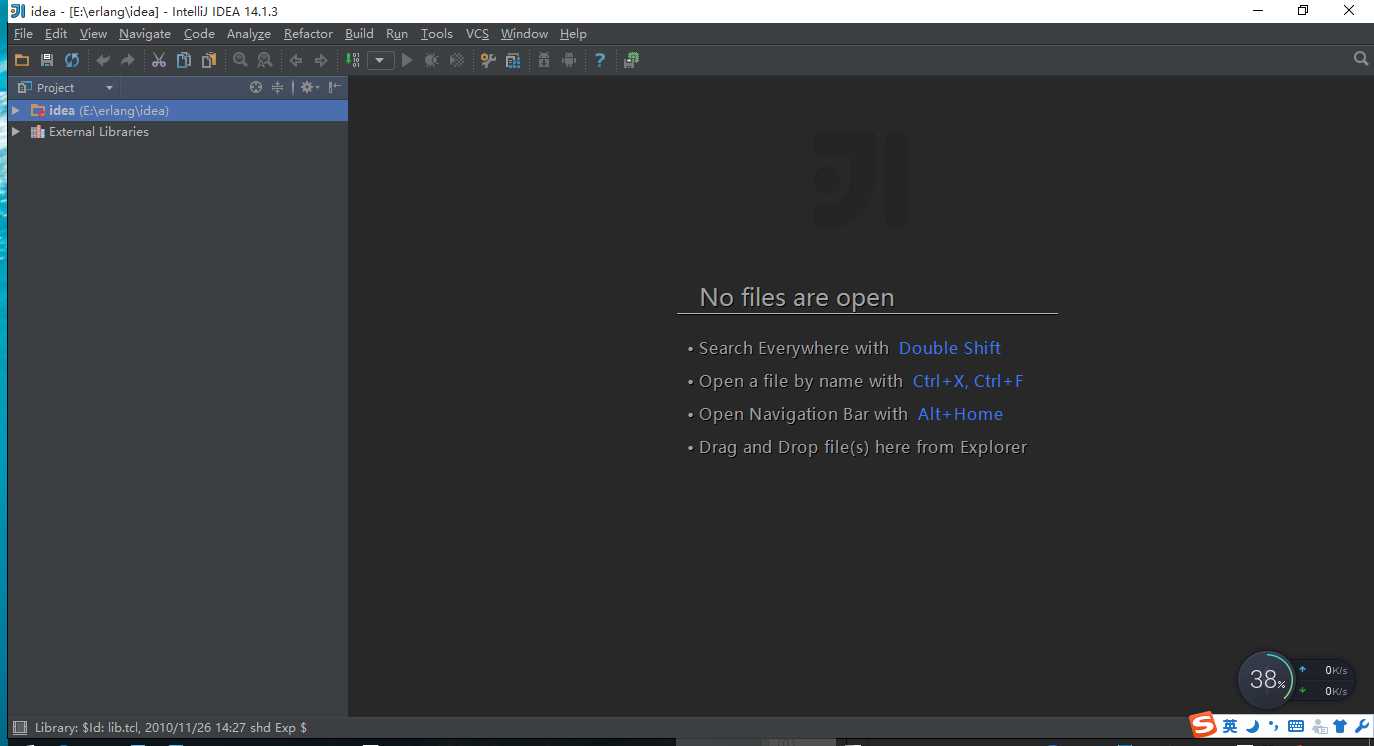Image resolution: width=1374 pixels, height=746 pixels.
Task: Open the Run menu
Action: [397, 34]
